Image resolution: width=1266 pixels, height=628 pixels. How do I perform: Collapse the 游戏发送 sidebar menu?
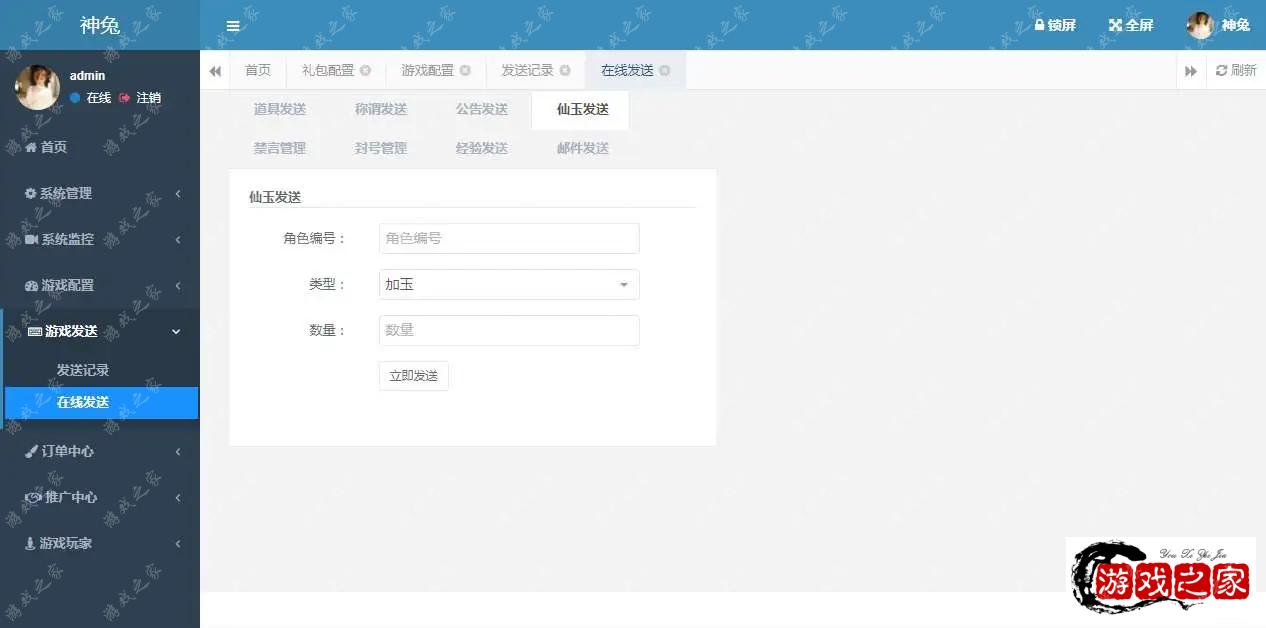(100, 331)
